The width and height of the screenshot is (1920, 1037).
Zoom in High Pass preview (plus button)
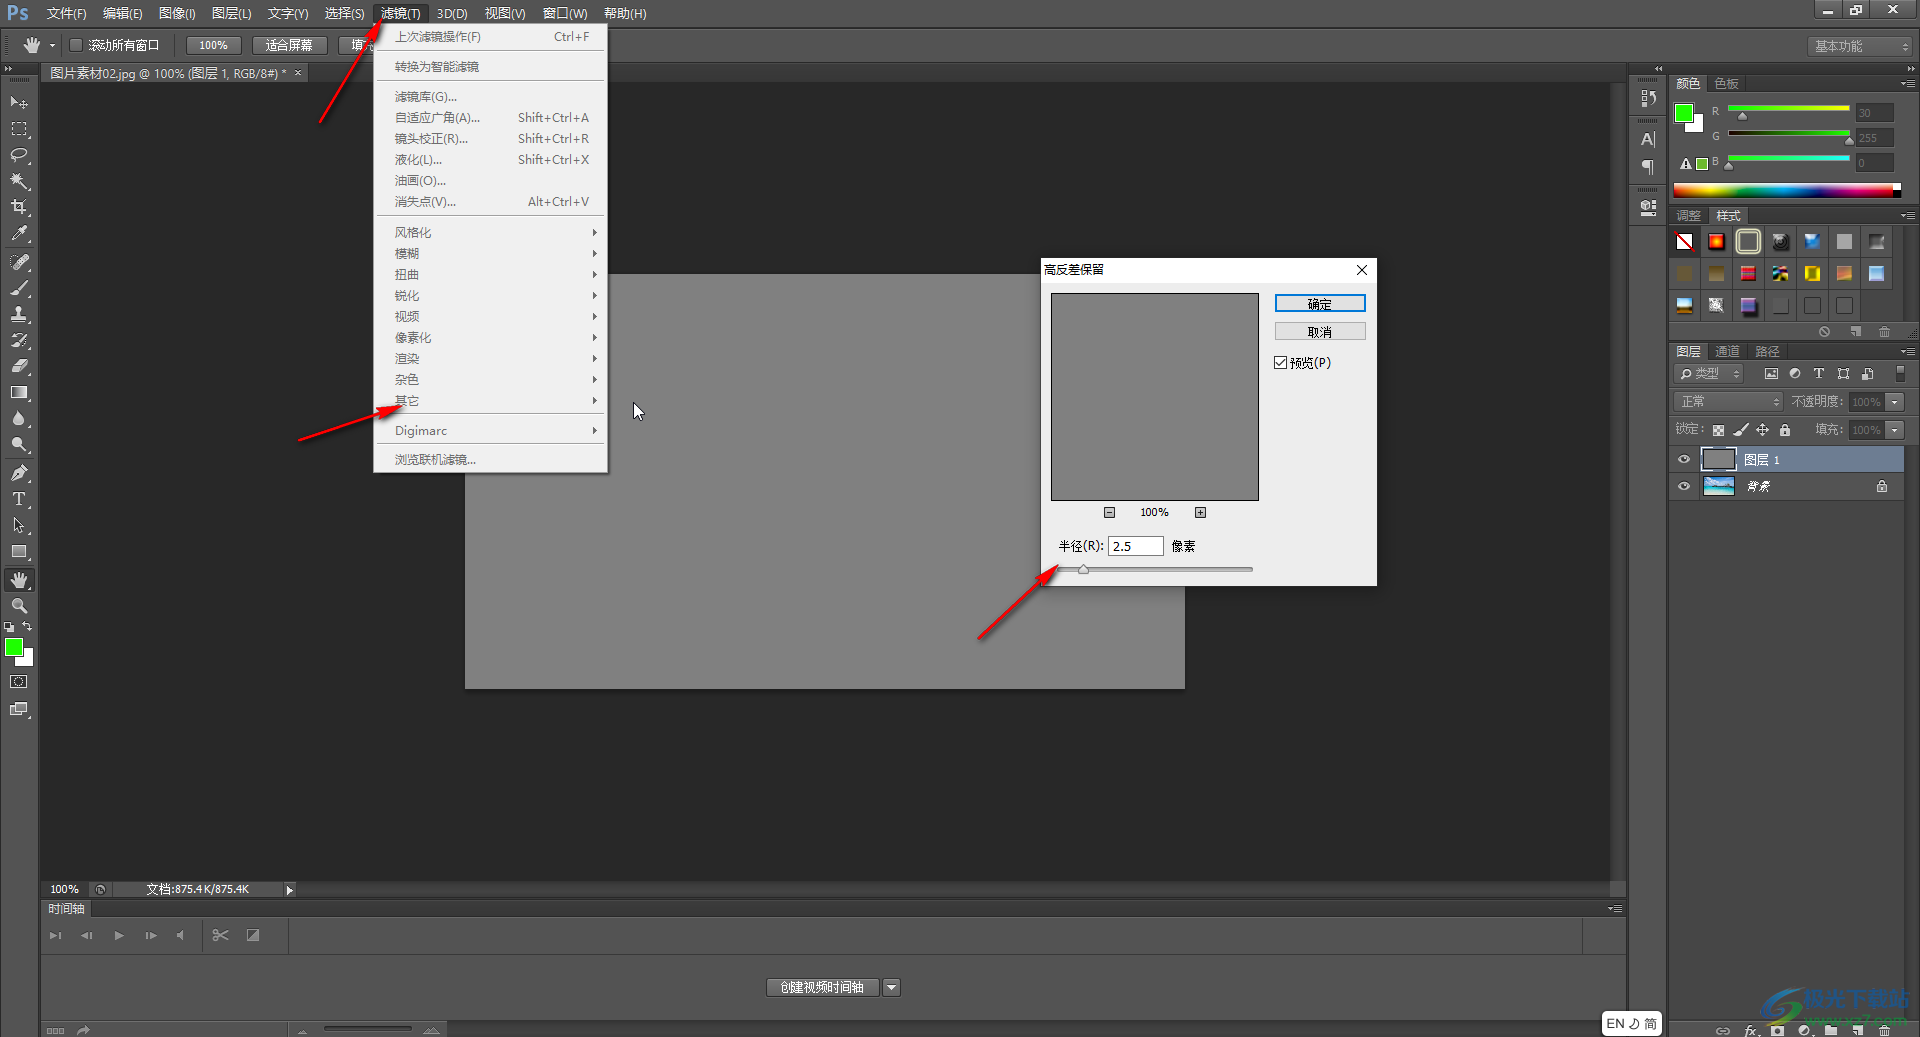[1200, 513]
